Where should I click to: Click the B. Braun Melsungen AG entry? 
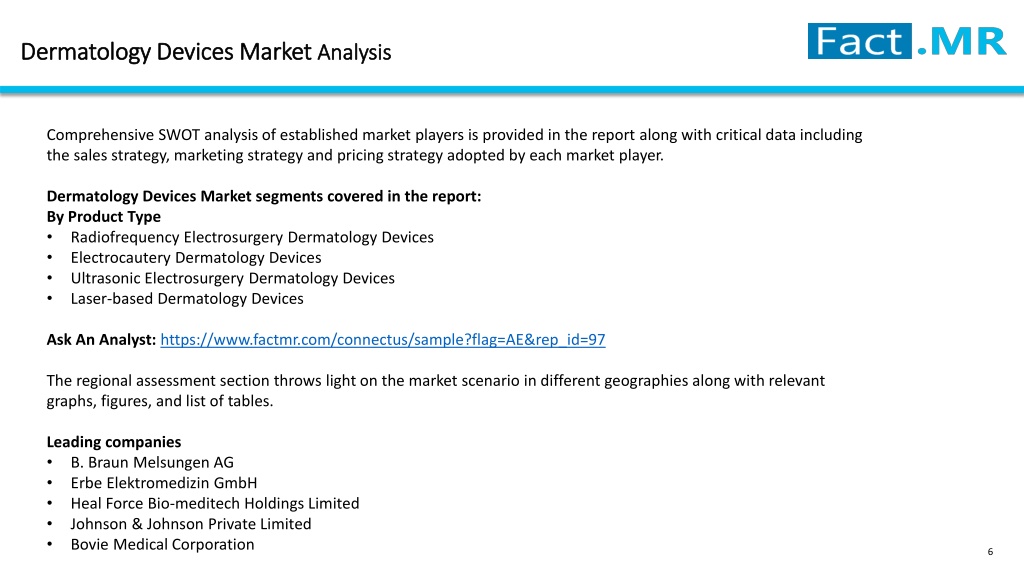pyautogui.click(x=152, y=462)
